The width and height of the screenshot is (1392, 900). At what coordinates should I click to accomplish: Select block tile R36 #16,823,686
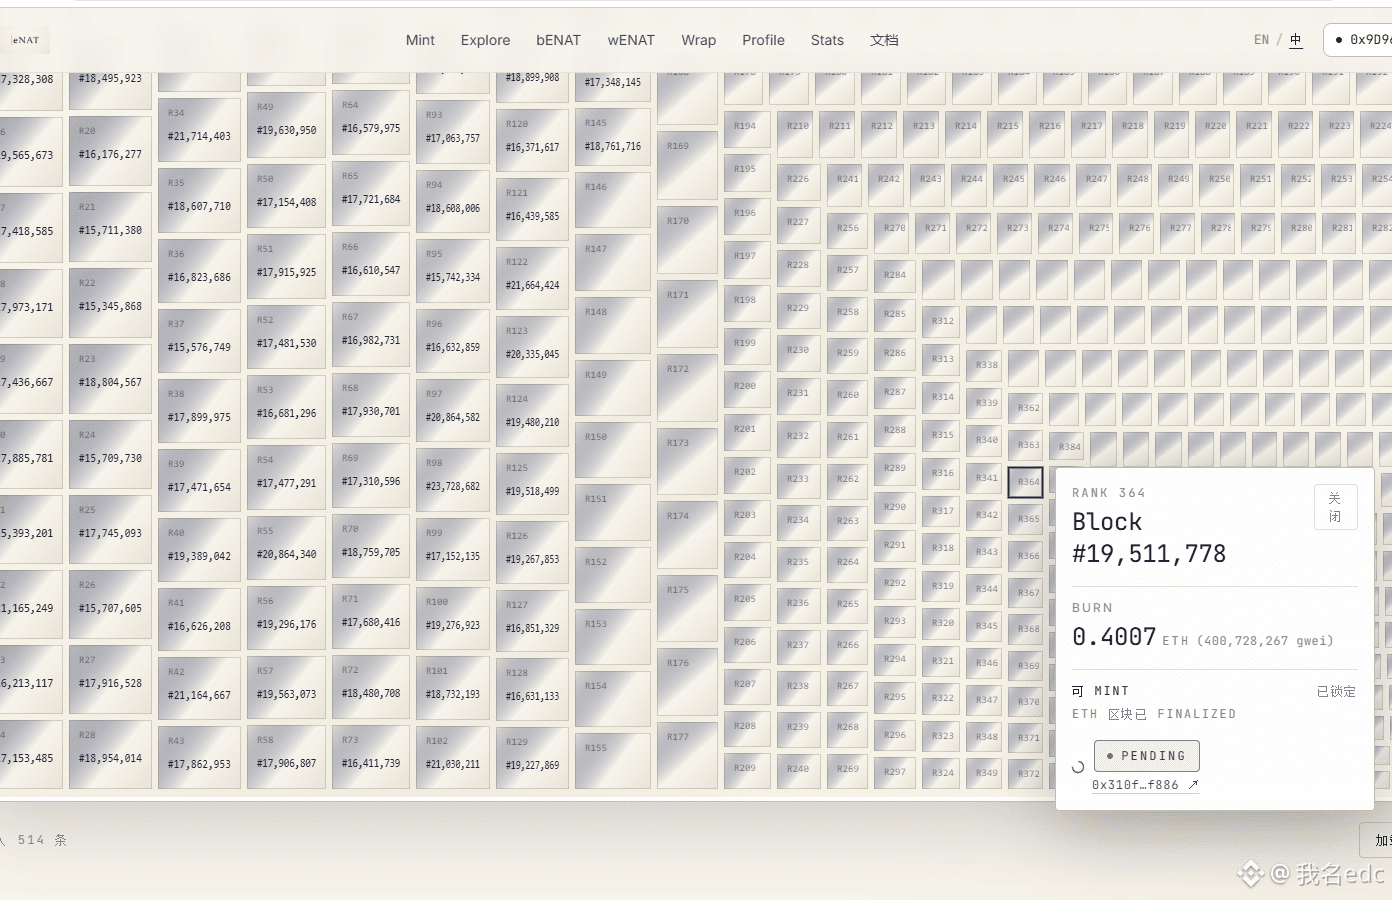click(x=199, y=270)
